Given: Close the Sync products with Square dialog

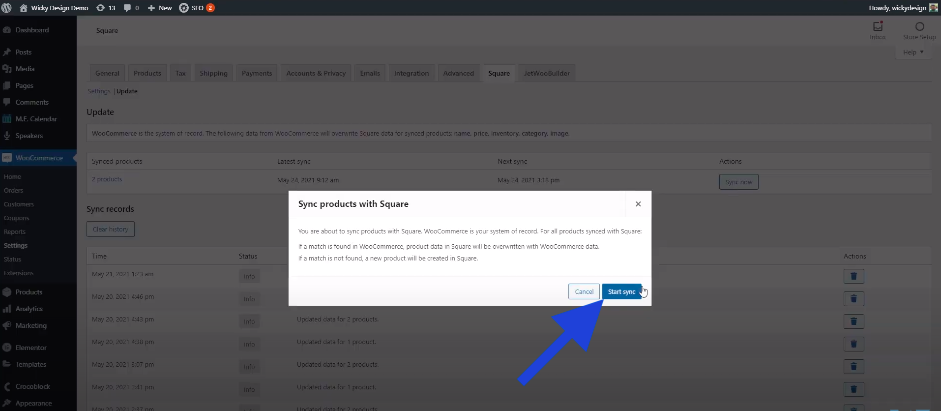Looking at the screenshot, I should click(x=638, y=203).
